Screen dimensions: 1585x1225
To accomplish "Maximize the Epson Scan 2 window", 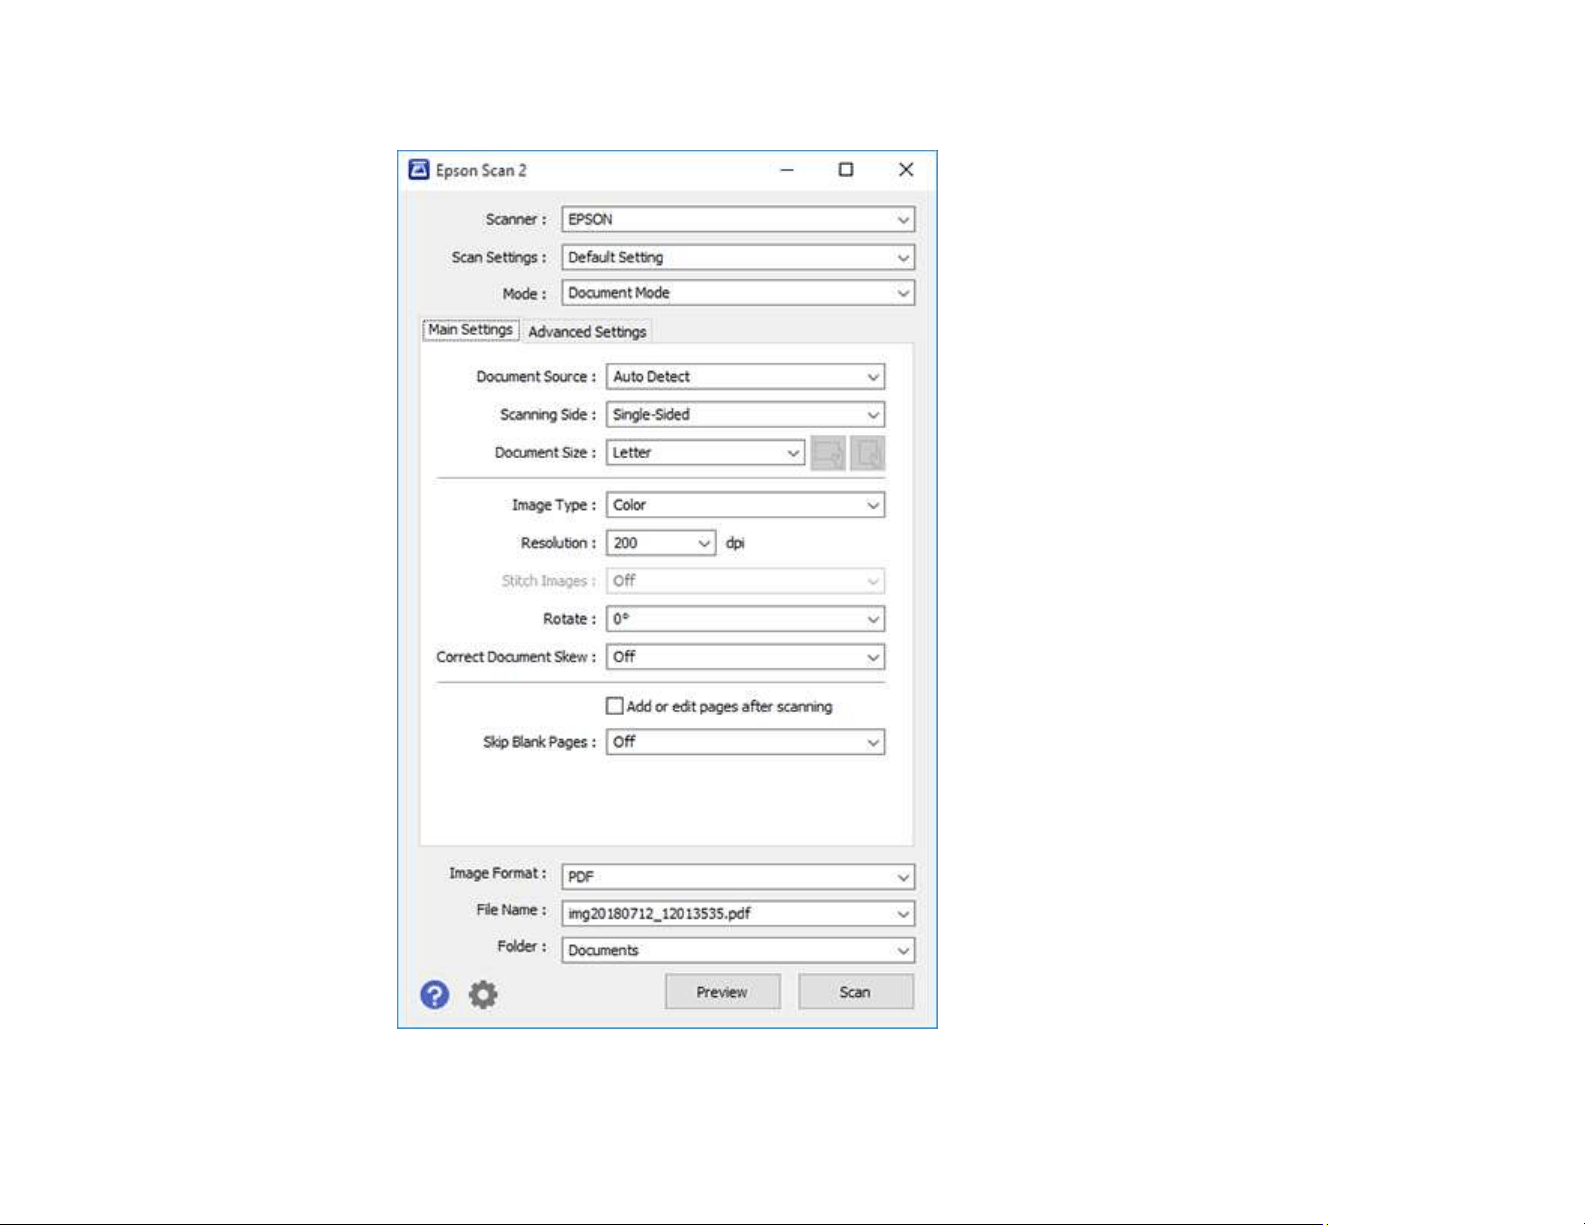I will 846,170.
